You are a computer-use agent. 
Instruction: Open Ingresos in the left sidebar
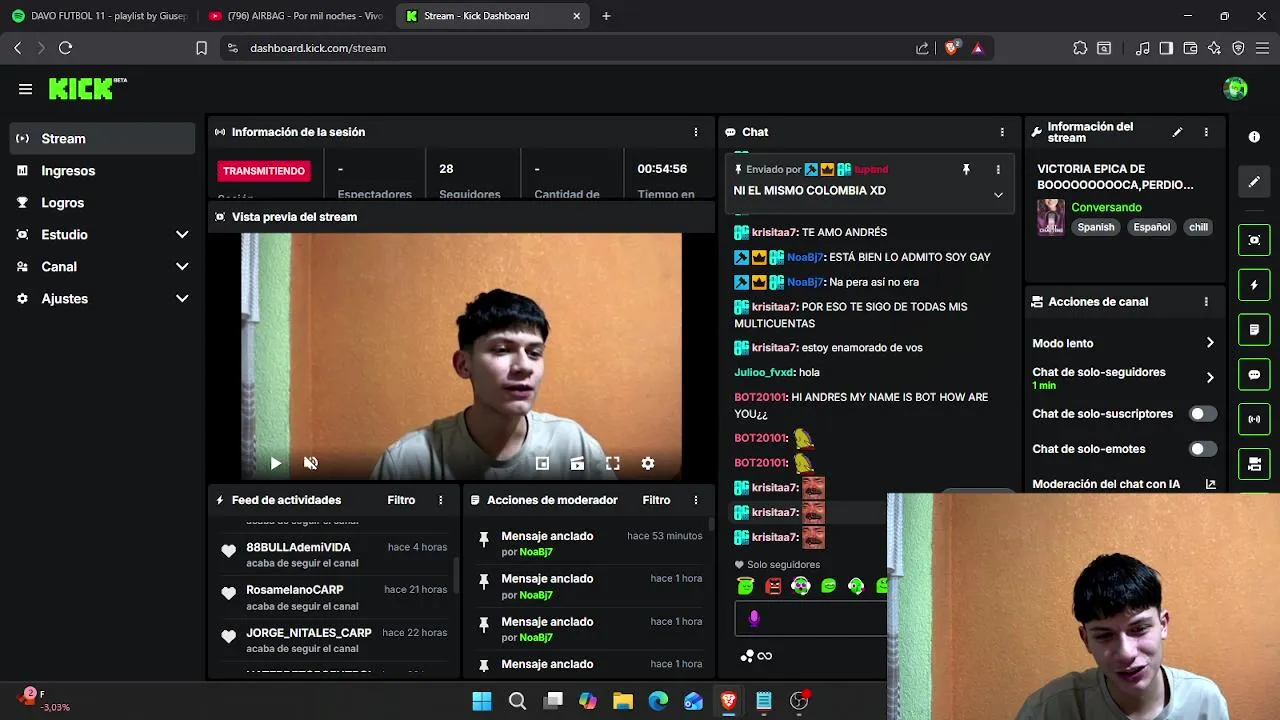102,171
